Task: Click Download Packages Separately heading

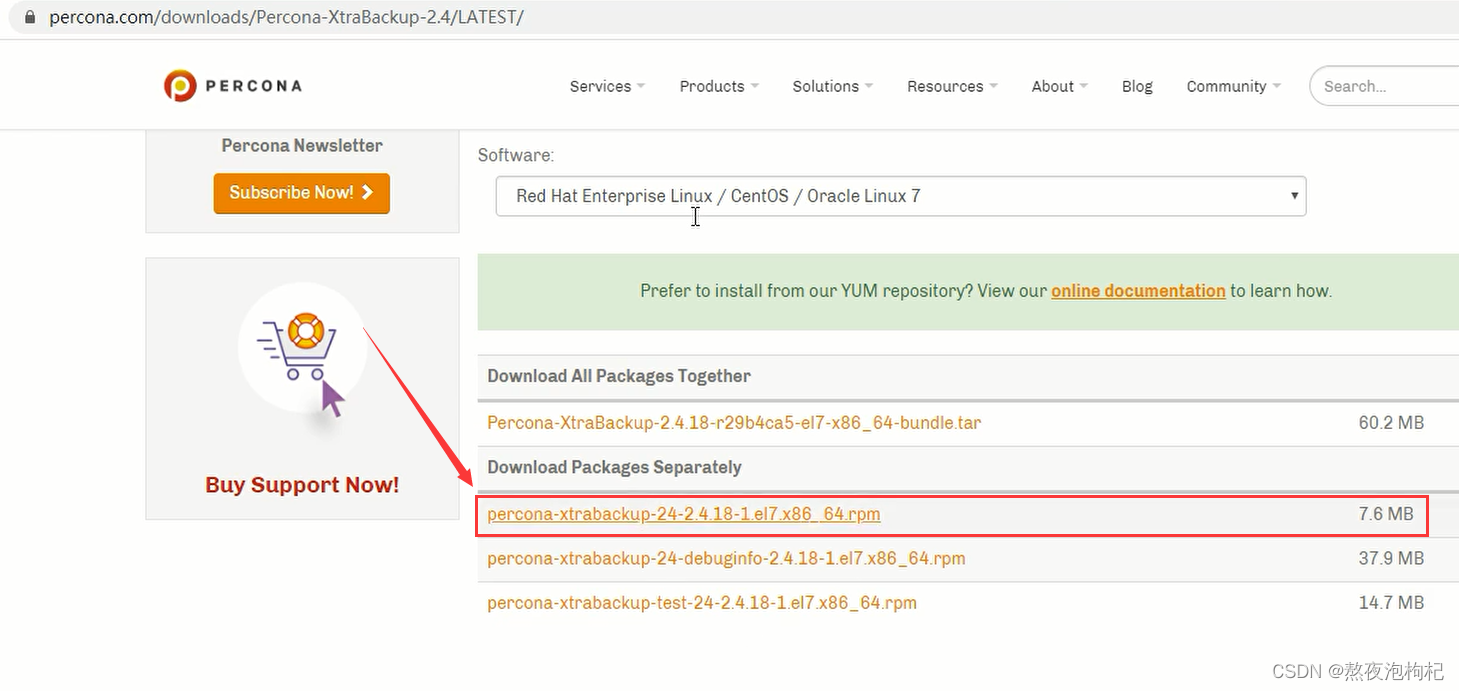Action: [614, 467]
